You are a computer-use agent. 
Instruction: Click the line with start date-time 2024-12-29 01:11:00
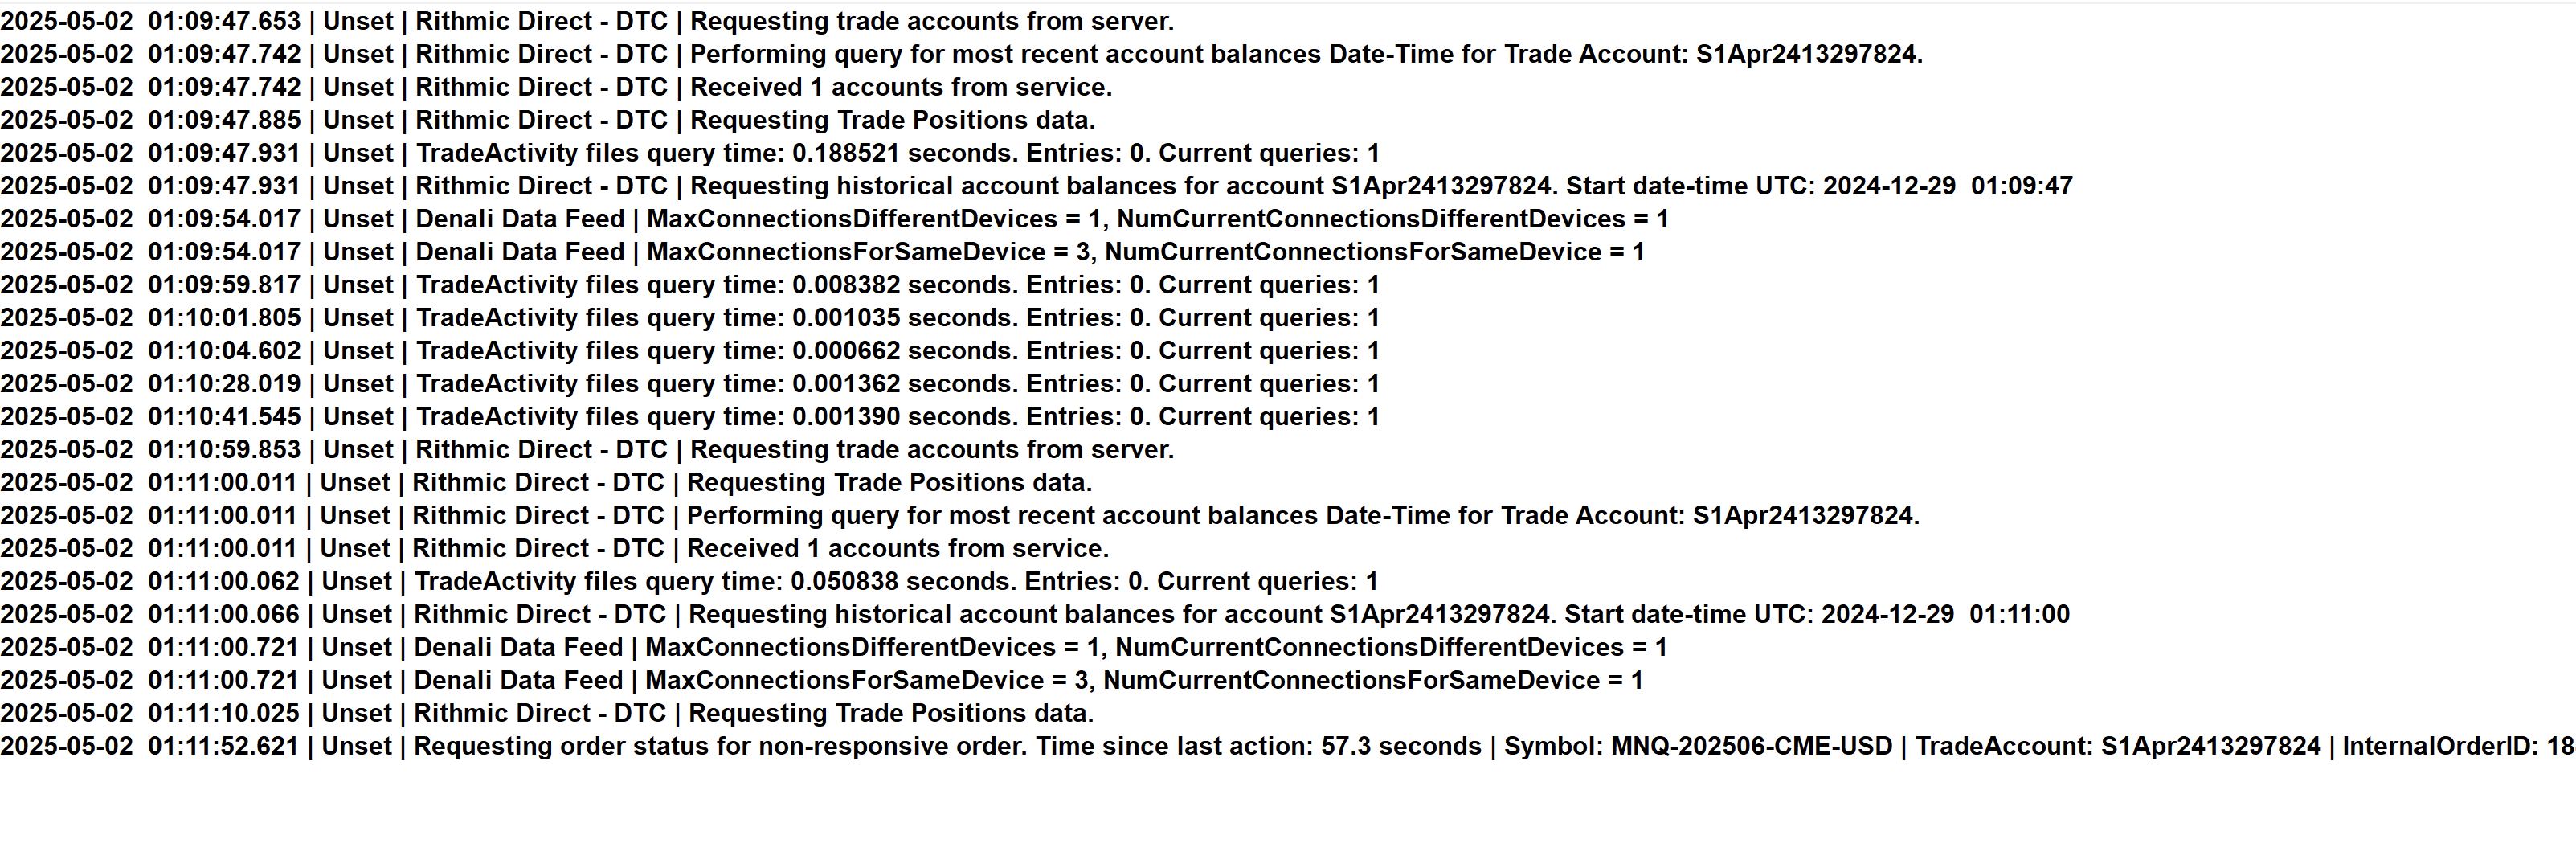(1035, 615)
